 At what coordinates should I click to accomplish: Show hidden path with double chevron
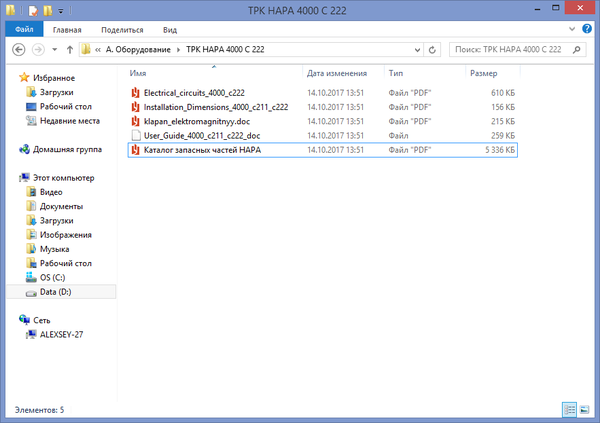(98, 50)
